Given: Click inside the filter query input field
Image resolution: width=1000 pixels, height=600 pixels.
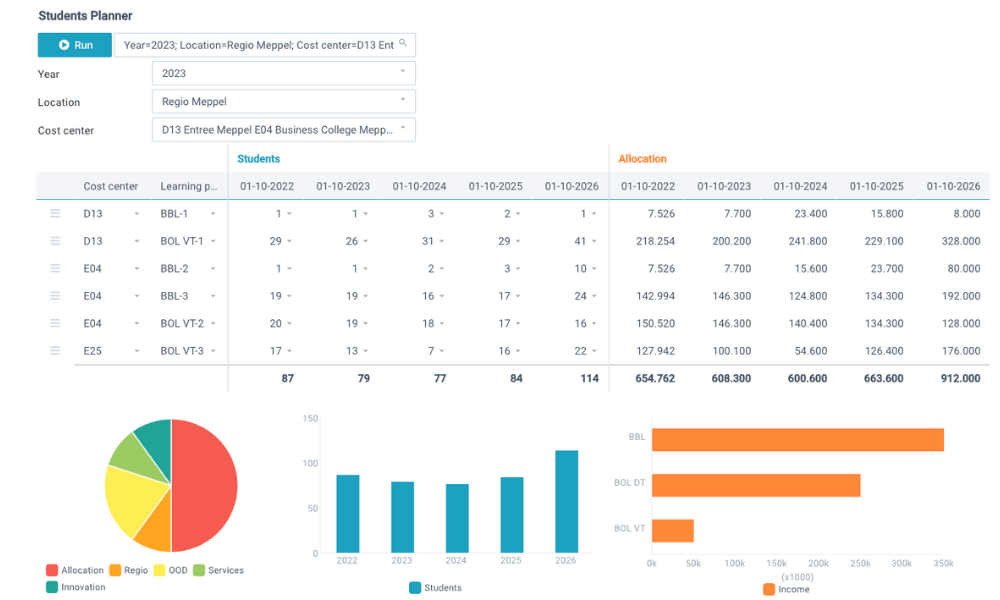Looking at the screenshot, I should point(260,44).
